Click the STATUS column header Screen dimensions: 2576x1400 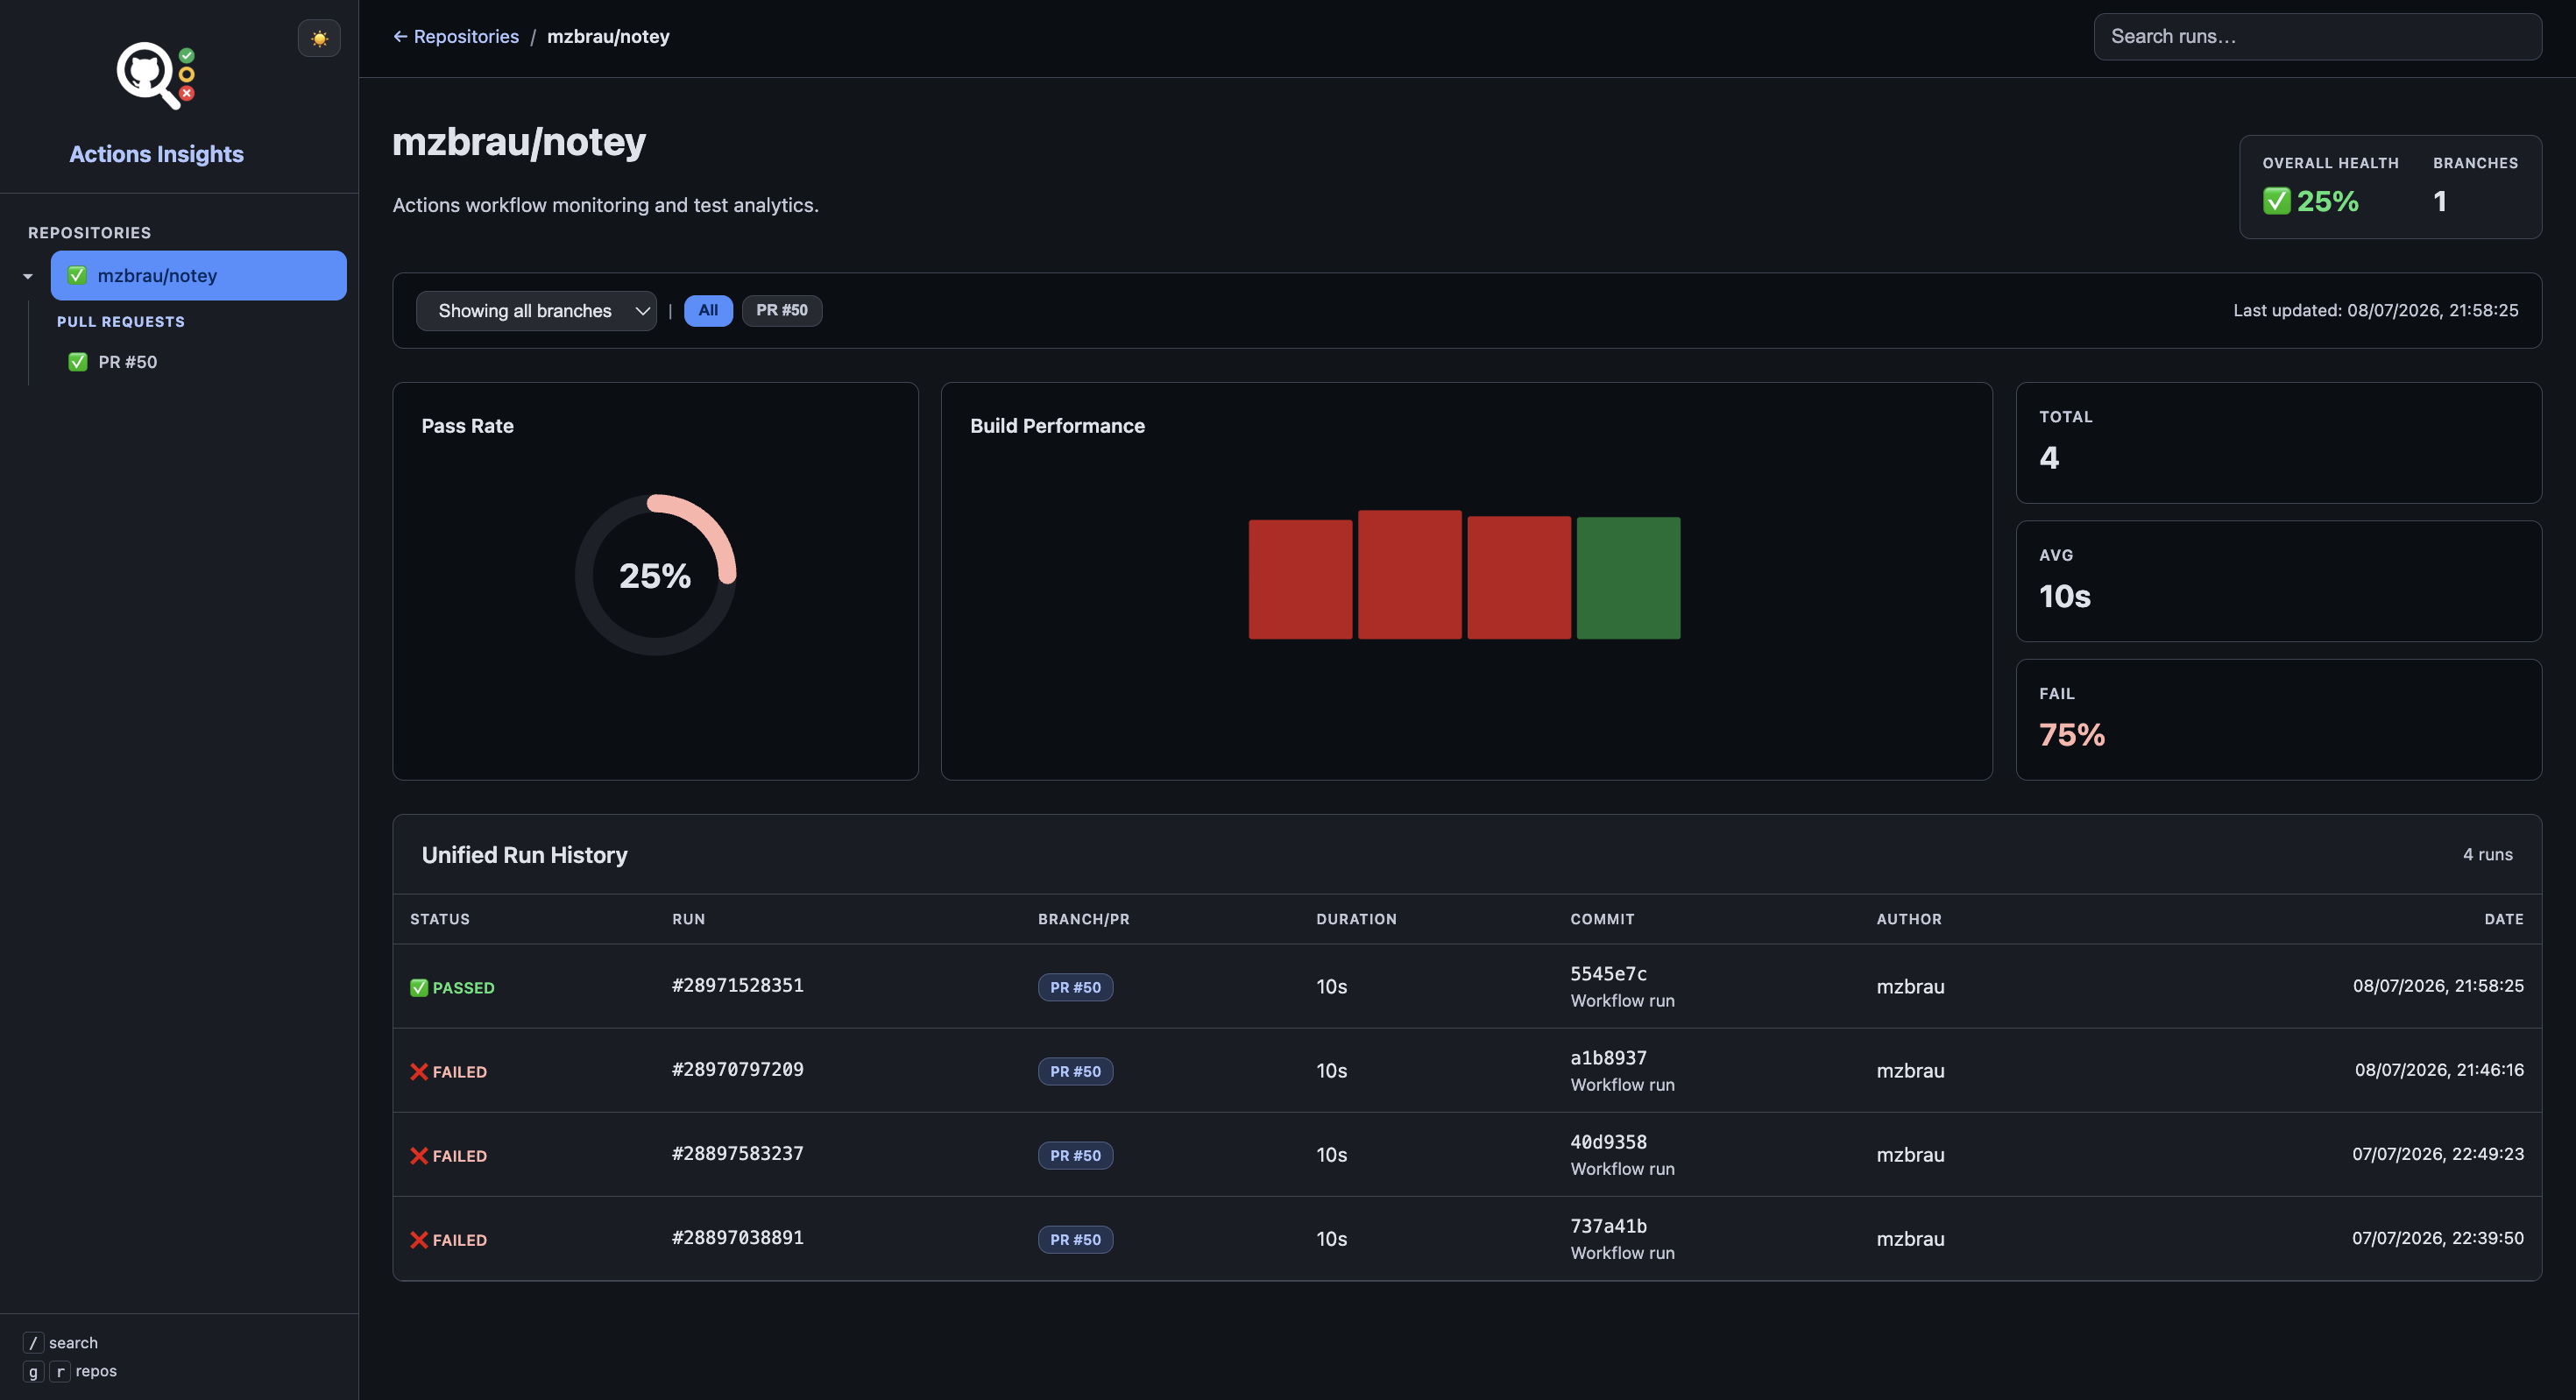click(x=440, y=919)
